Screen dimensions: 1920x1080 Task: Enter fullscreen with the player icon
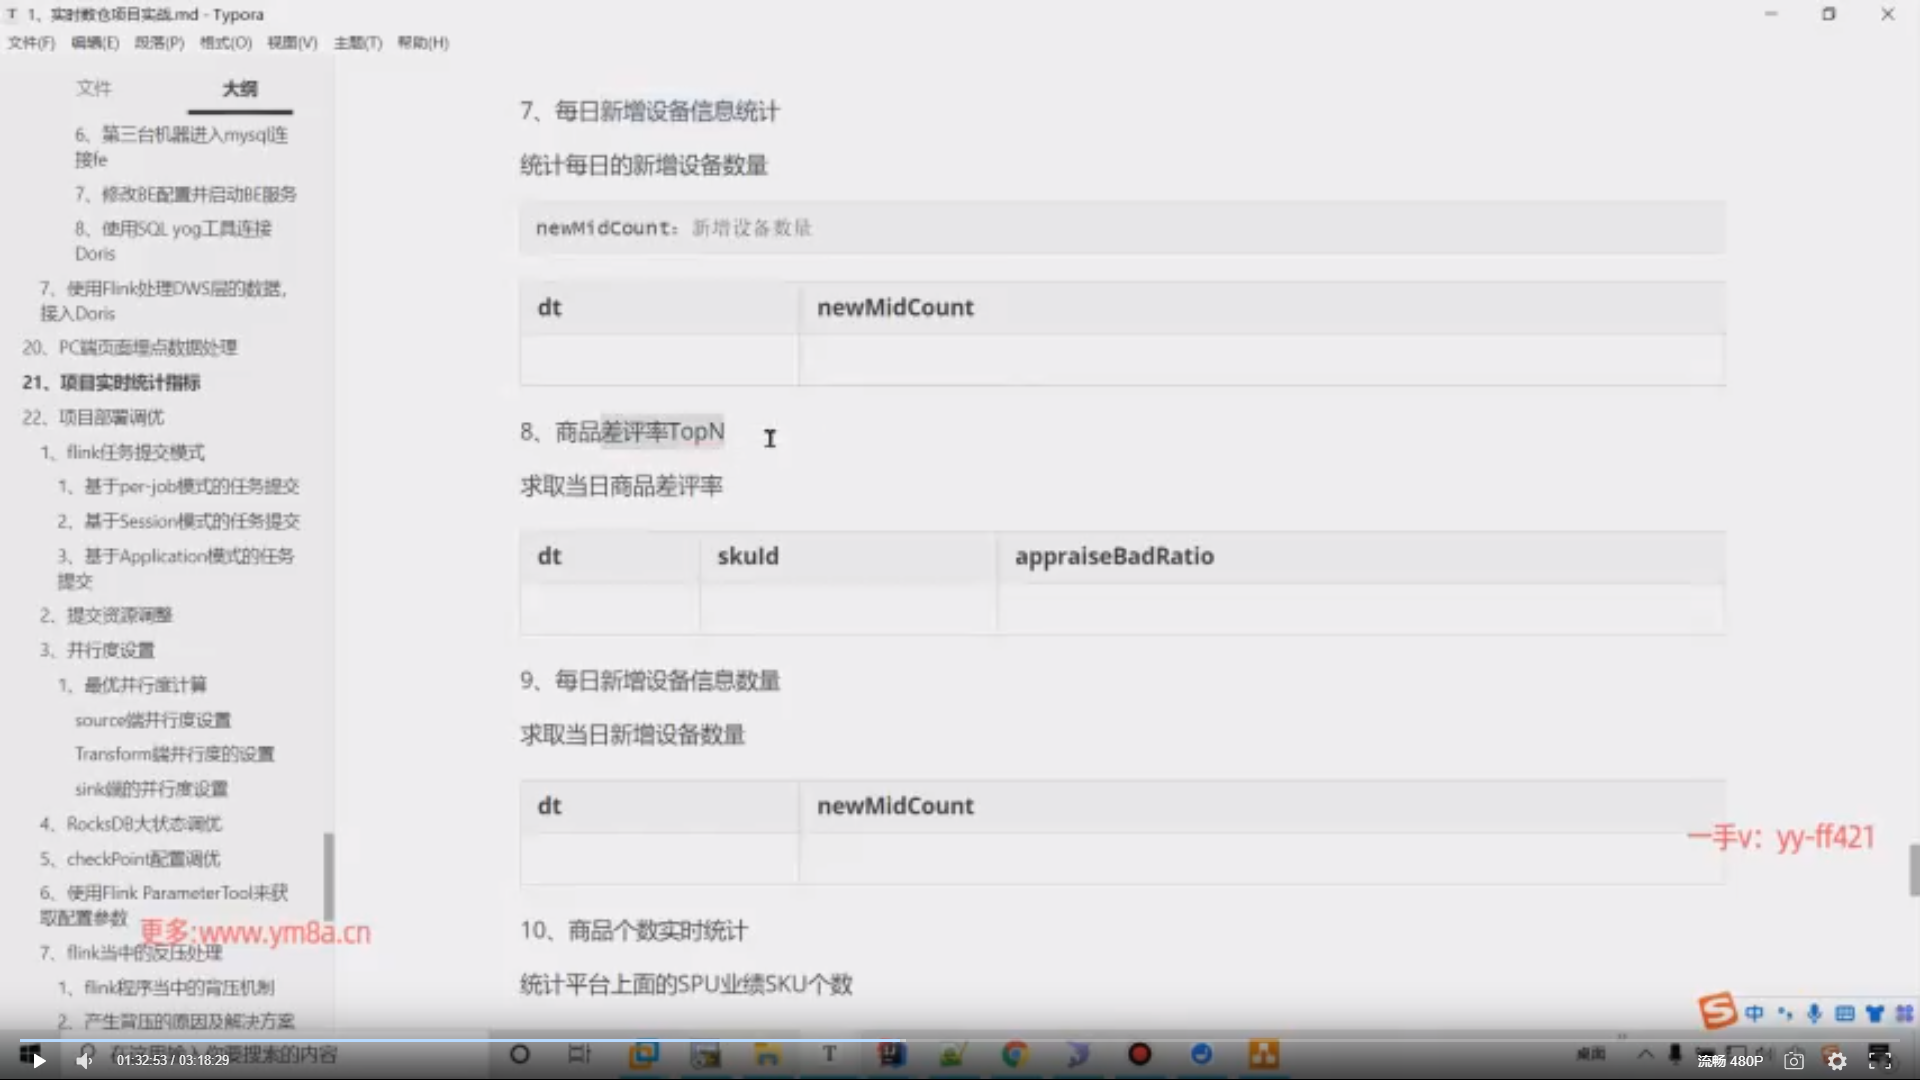click(1880, 1060)
